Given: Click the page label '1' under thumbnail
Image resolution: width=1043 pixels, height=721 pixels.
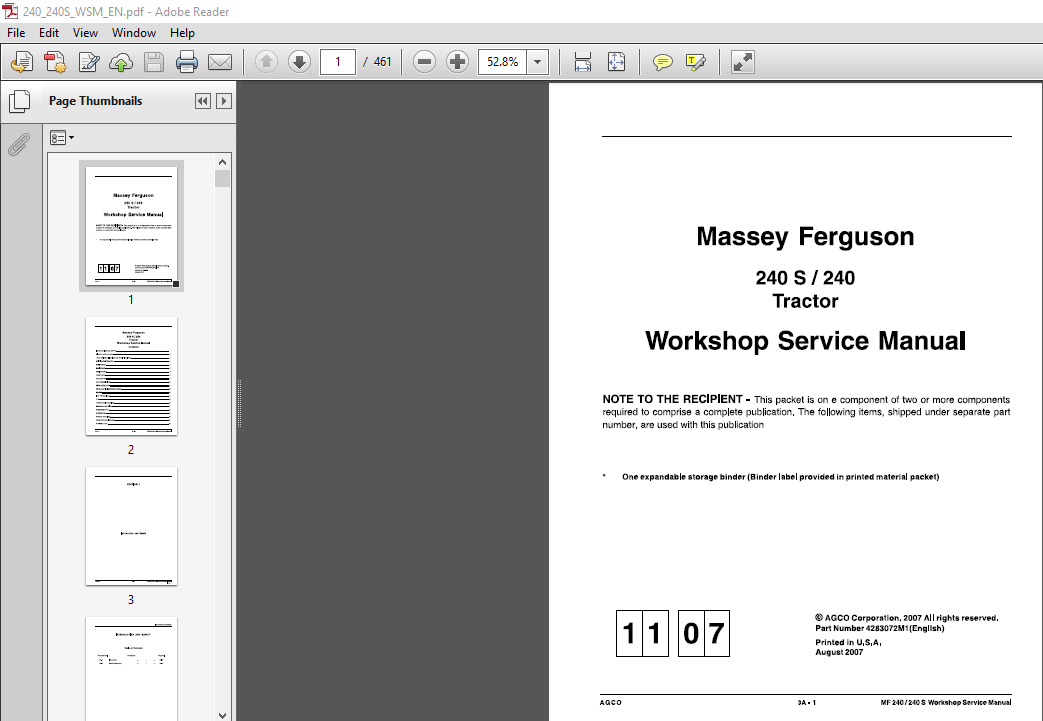Looking at the screenshot, I should [130, 300].
